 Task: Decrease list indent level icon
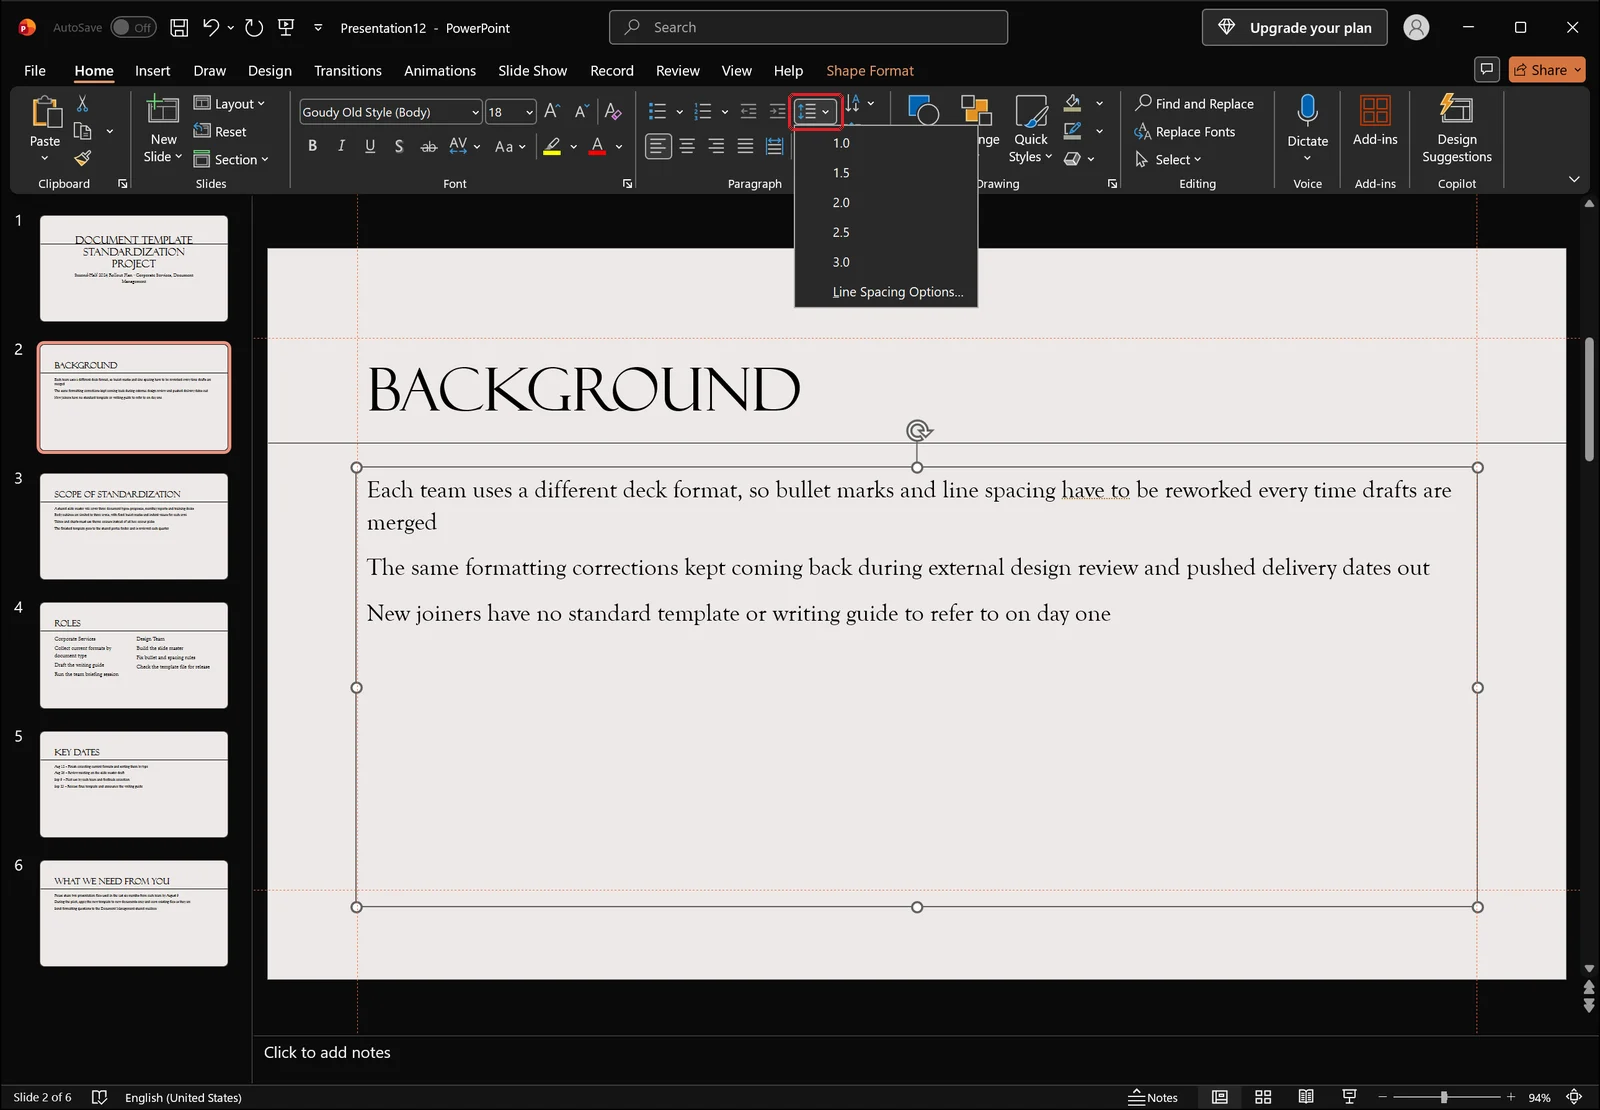[748, 111]
